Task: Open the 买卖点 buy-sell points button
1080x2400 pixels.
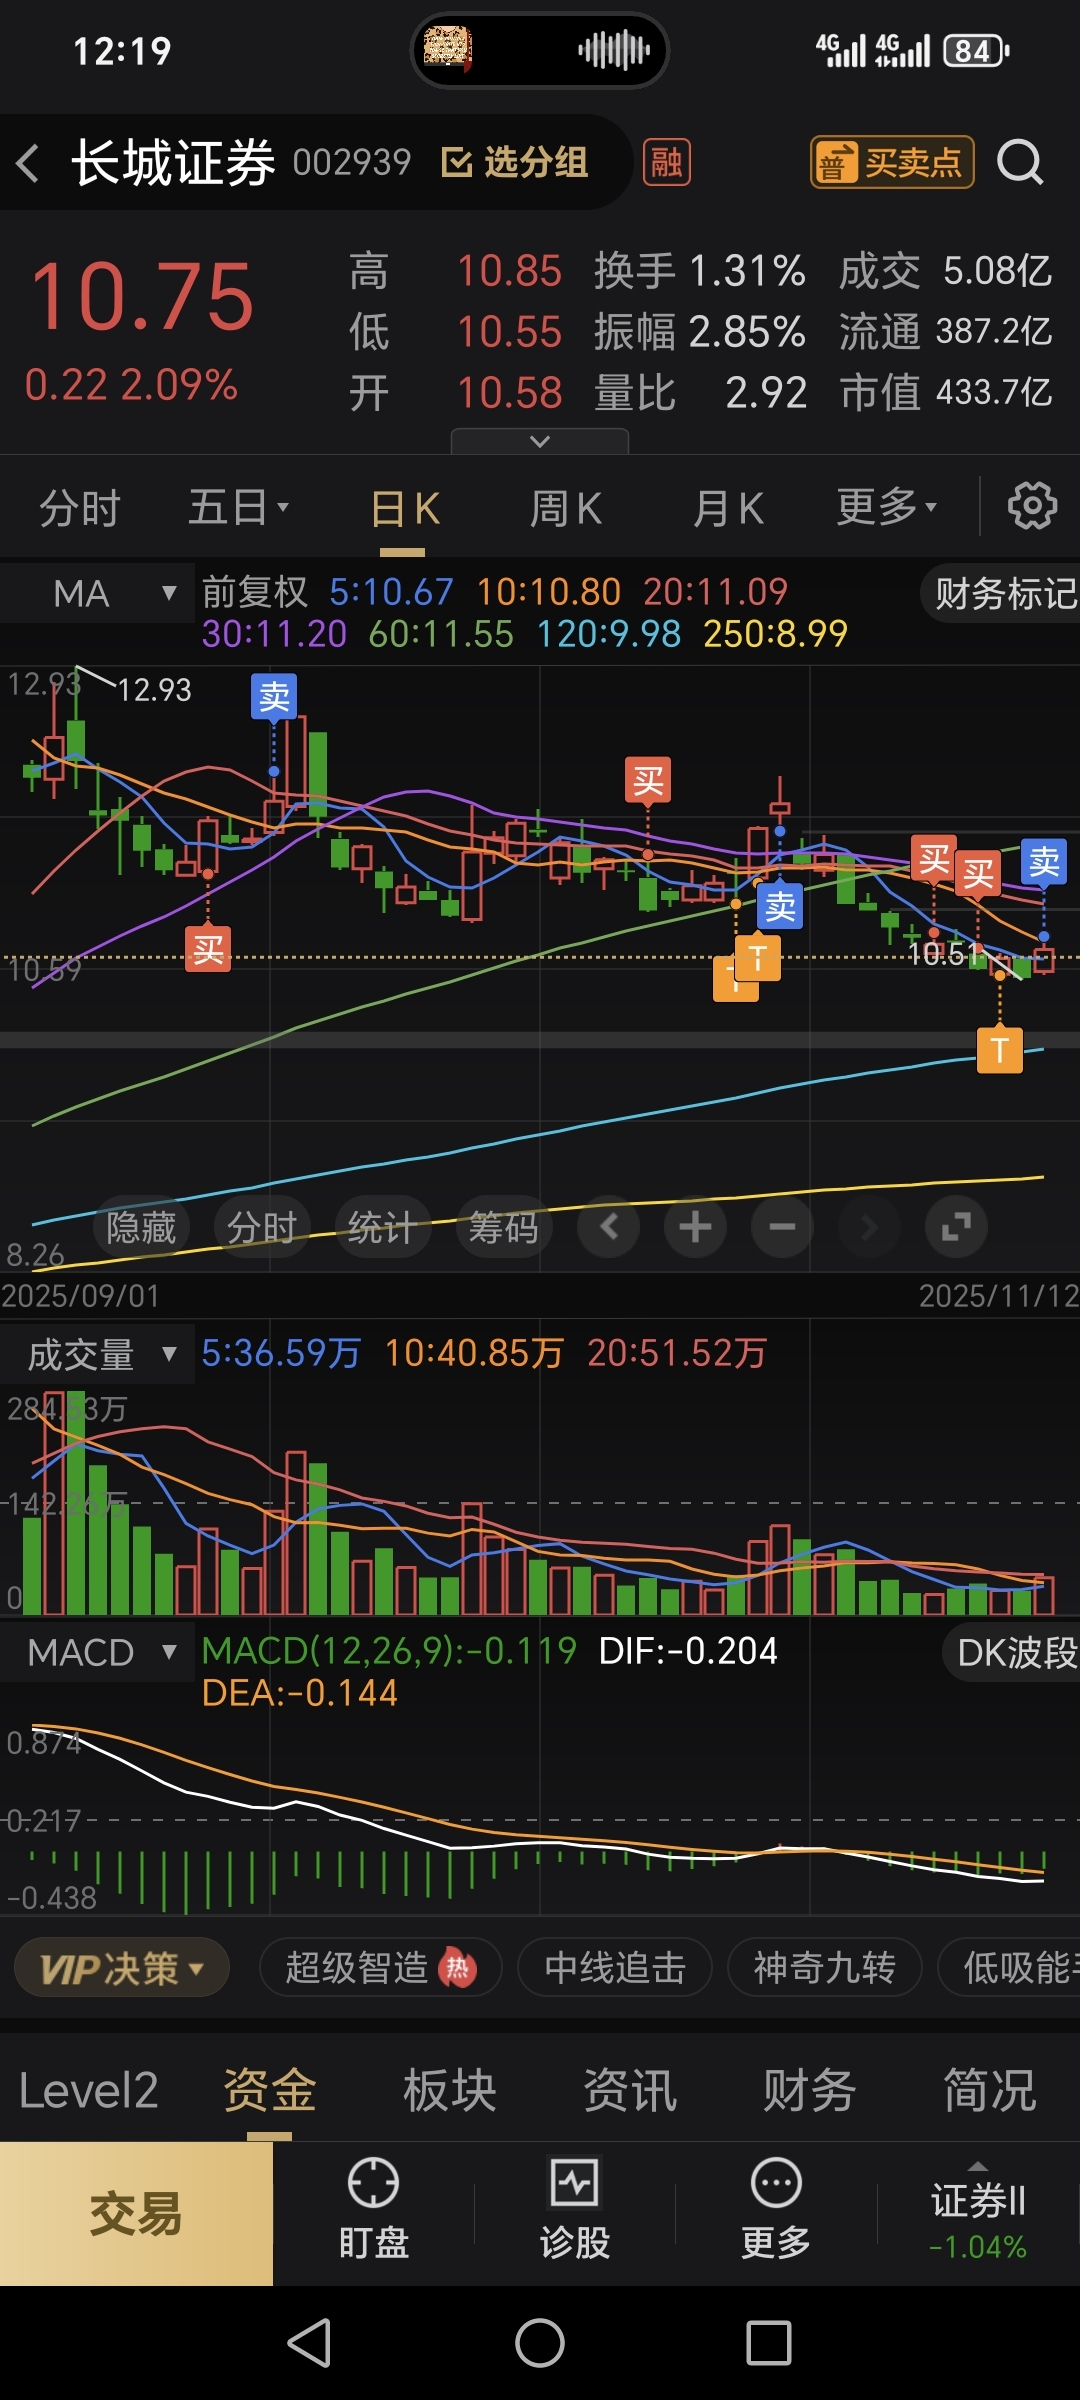Action: coord(892,162)
